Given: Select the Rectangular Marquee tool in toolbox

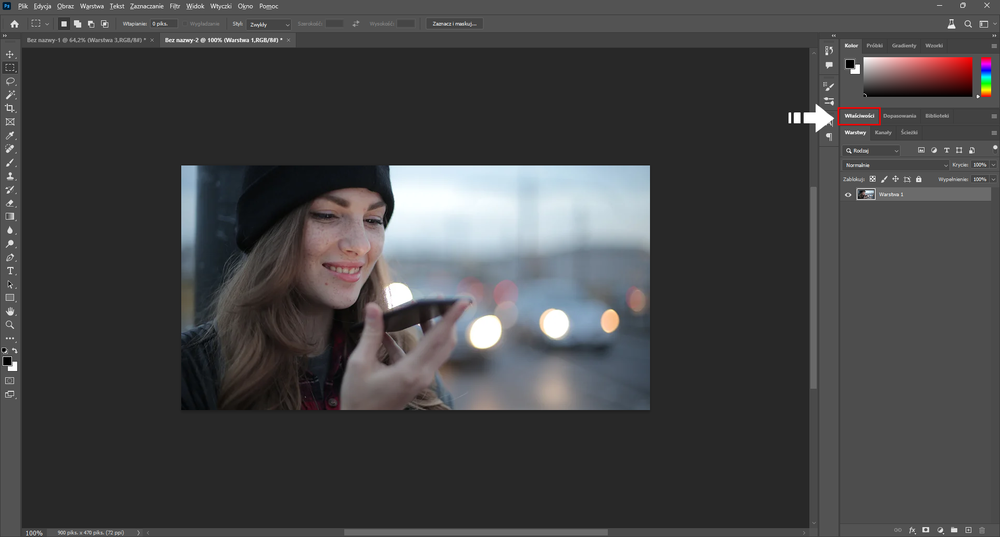Looking at the screenshot, I should 10,68.
